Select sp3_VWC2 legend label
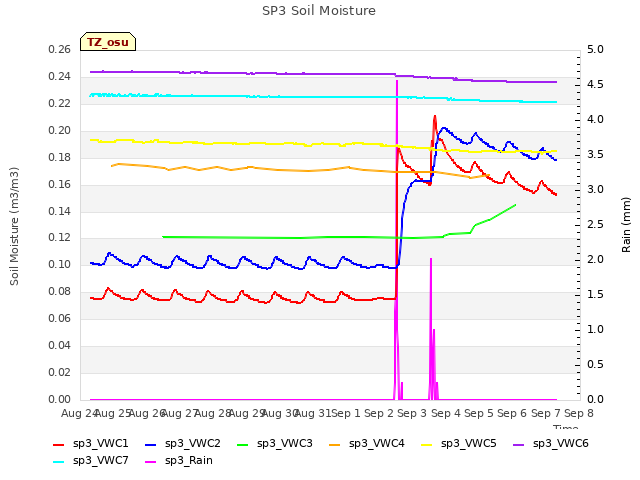This screenshot has height=480, width=640. [x=193, y=444]
